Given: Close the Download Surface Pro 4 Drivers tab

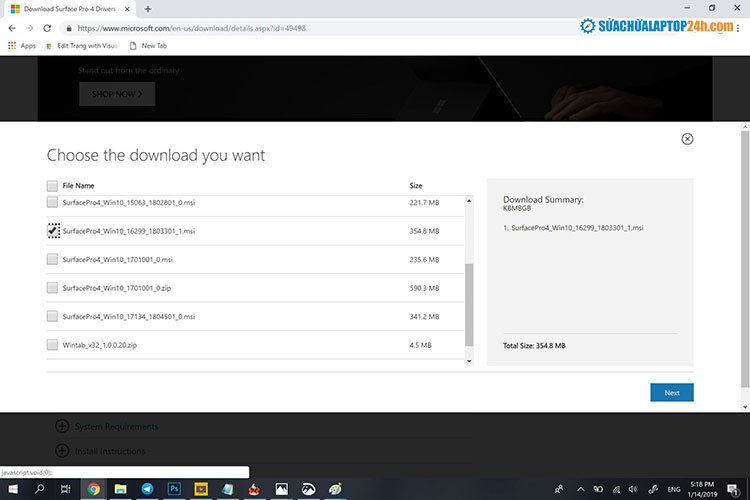Looking at the screenshot, I should pos(127,9).
